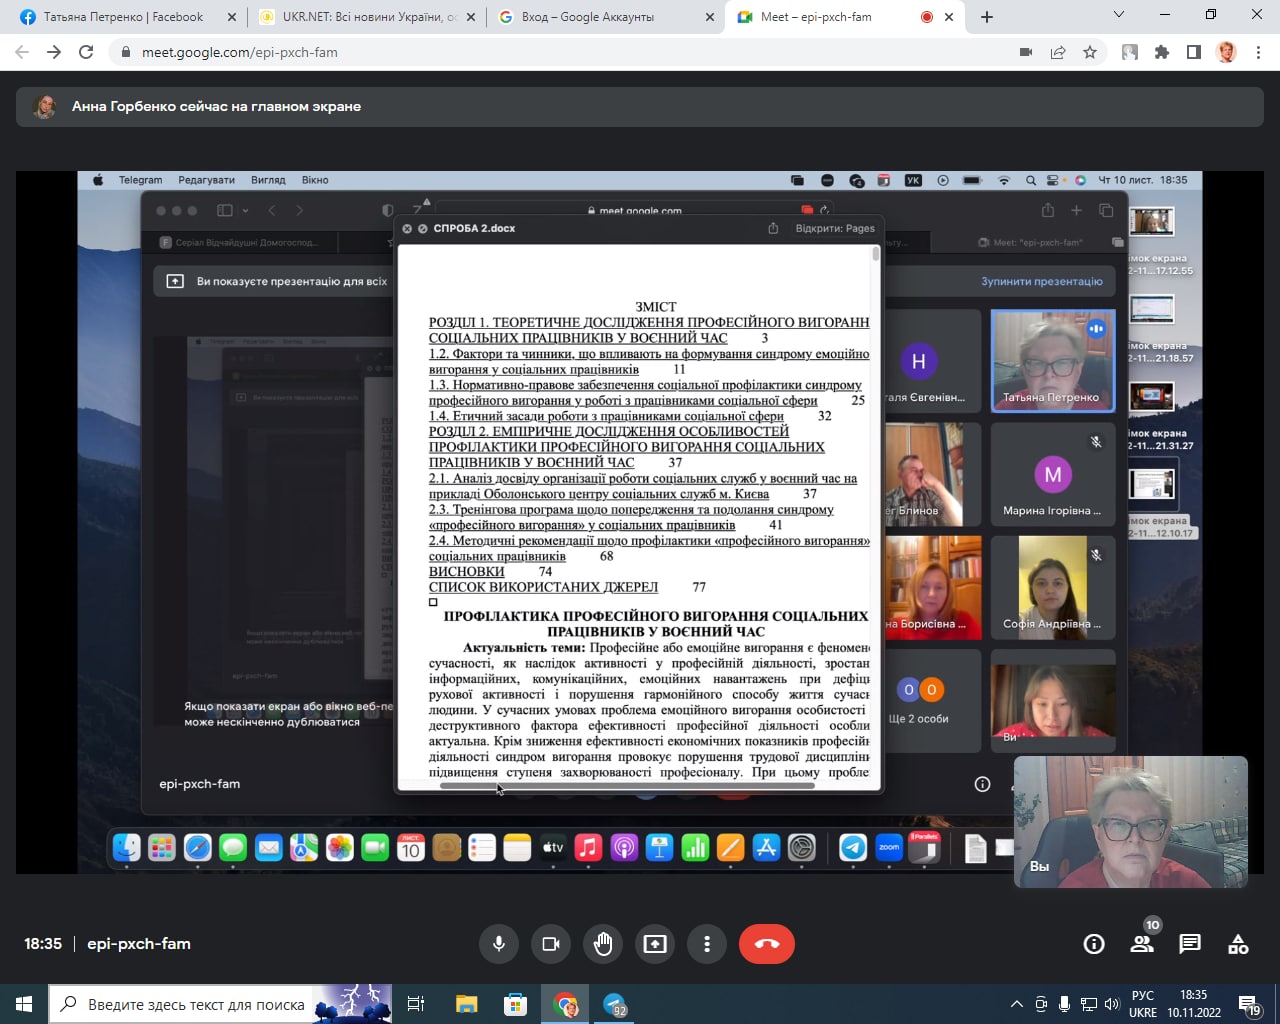The height and width of the screenshot is (1024, 1280).
Task: Switch to the UKR.NET news tab
Action: (x=365, y=17)
